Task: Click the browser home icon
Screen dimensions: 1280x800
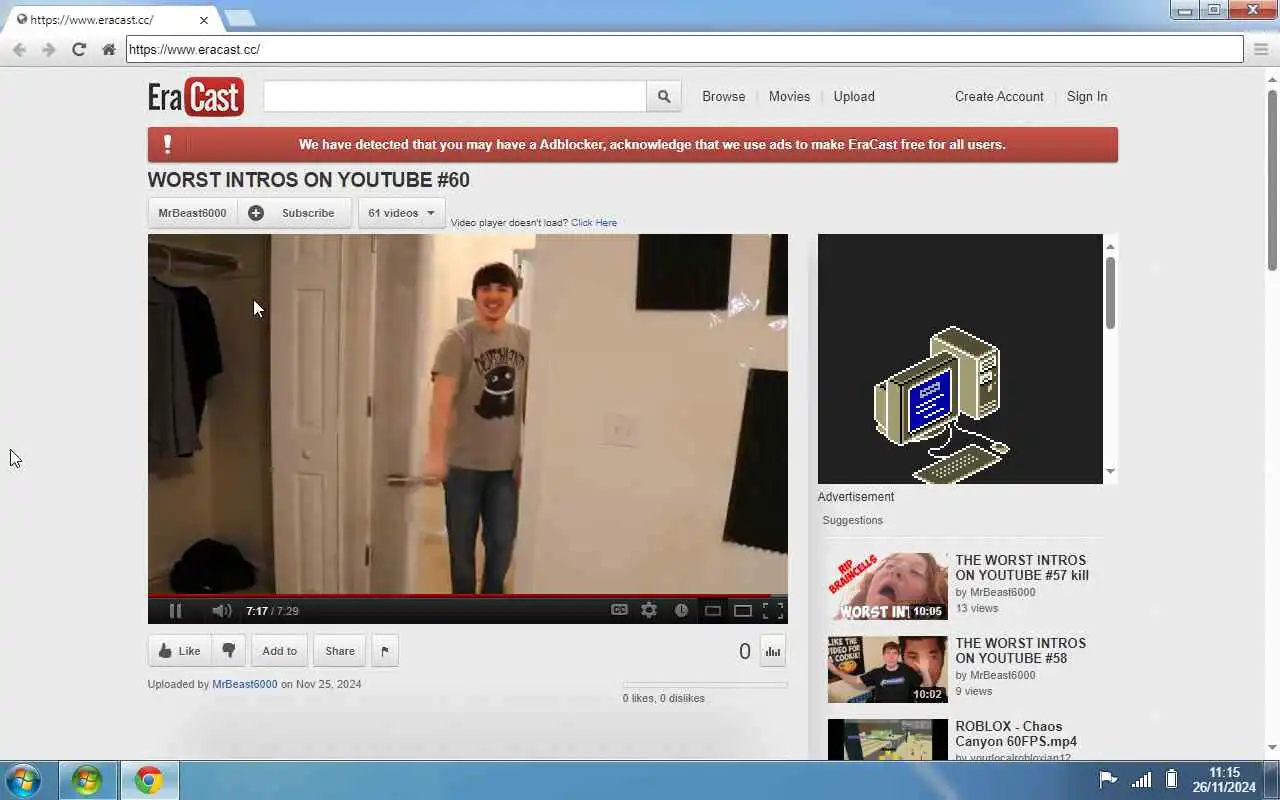Action: (109, 49)
